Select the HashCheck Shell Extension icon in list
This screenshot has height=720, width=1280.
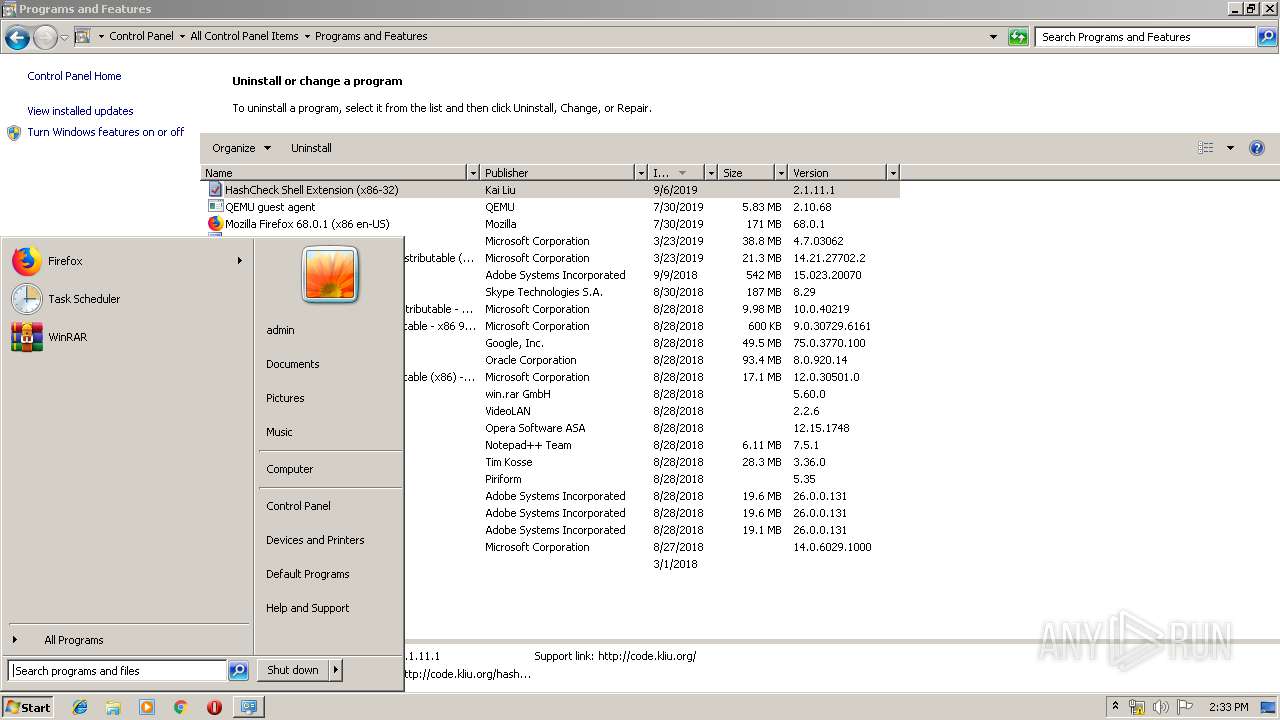coord(215,189)
